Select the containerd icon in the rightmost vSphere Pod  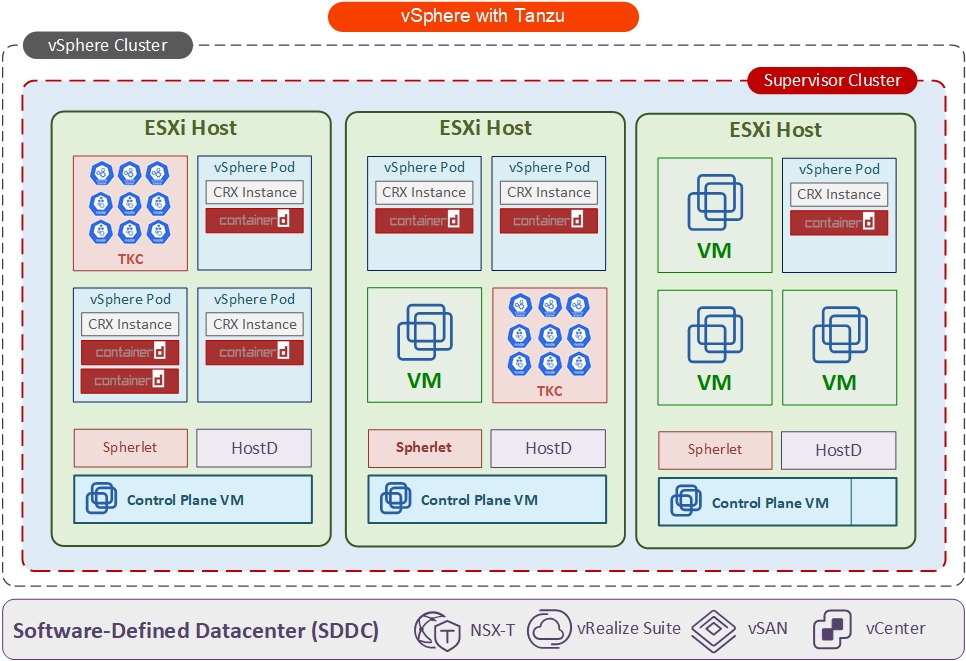838,222
